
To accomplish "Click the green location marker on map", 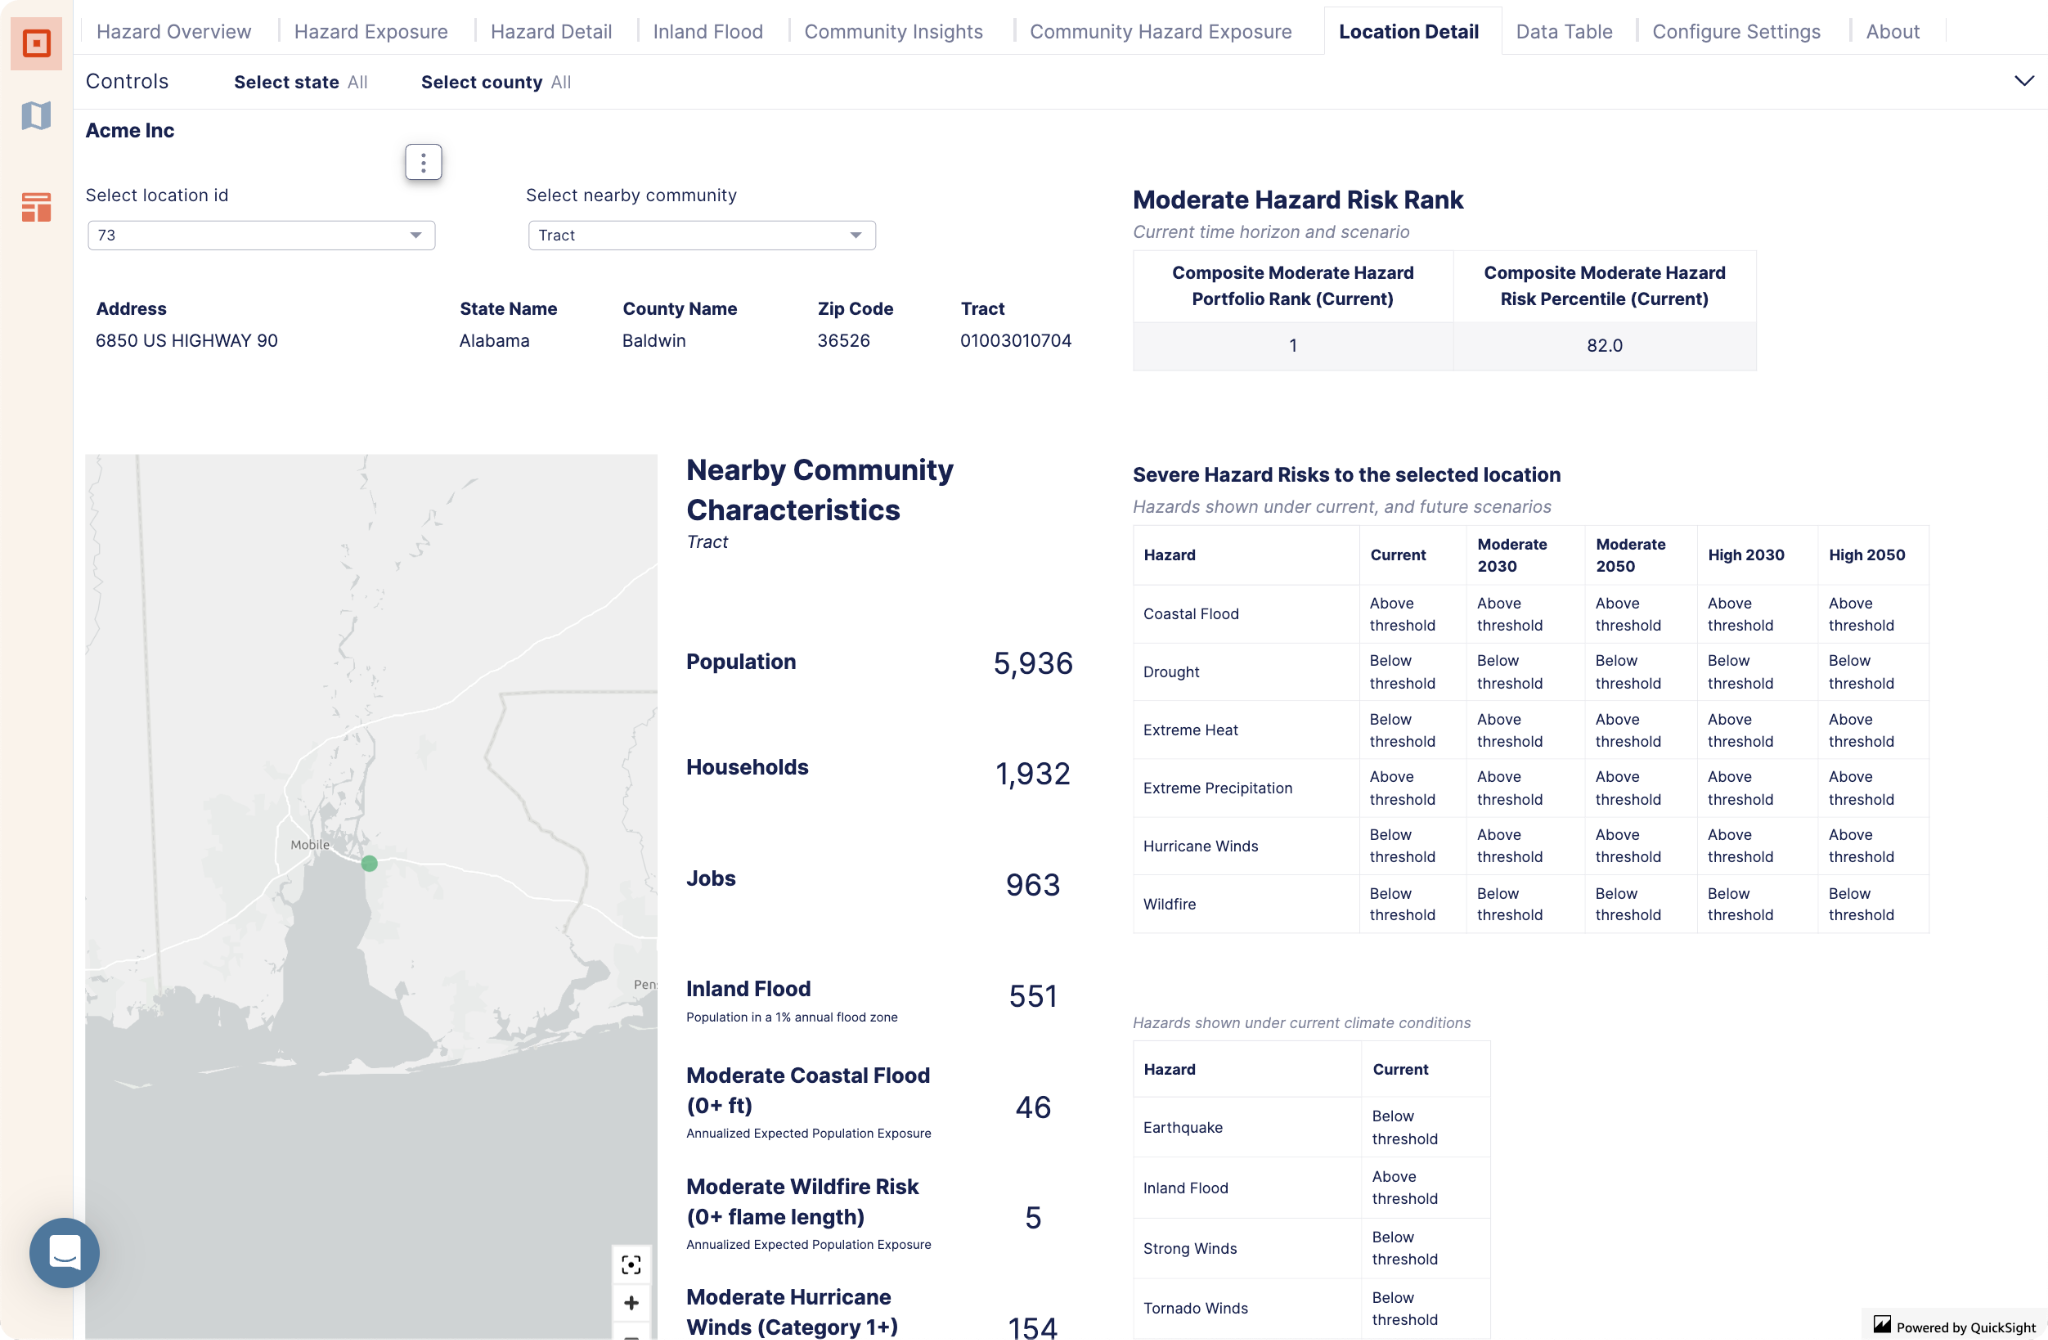I will (369, 863).
